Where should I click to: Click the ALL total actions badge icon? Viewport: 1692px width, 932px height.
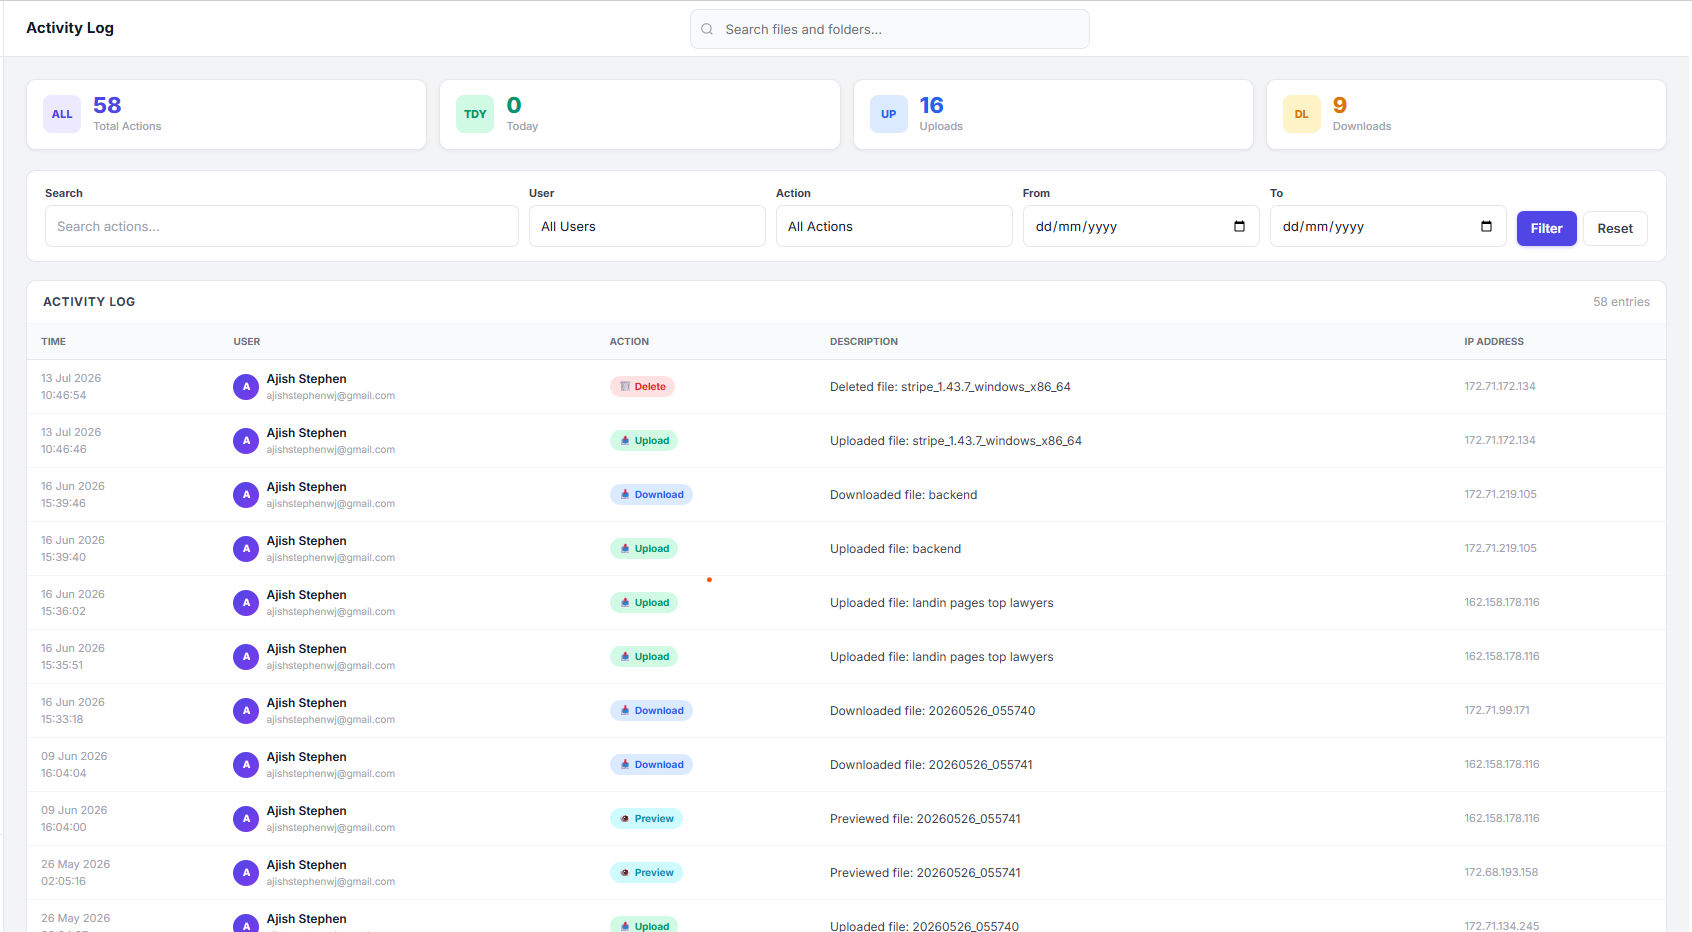(62, 114)
